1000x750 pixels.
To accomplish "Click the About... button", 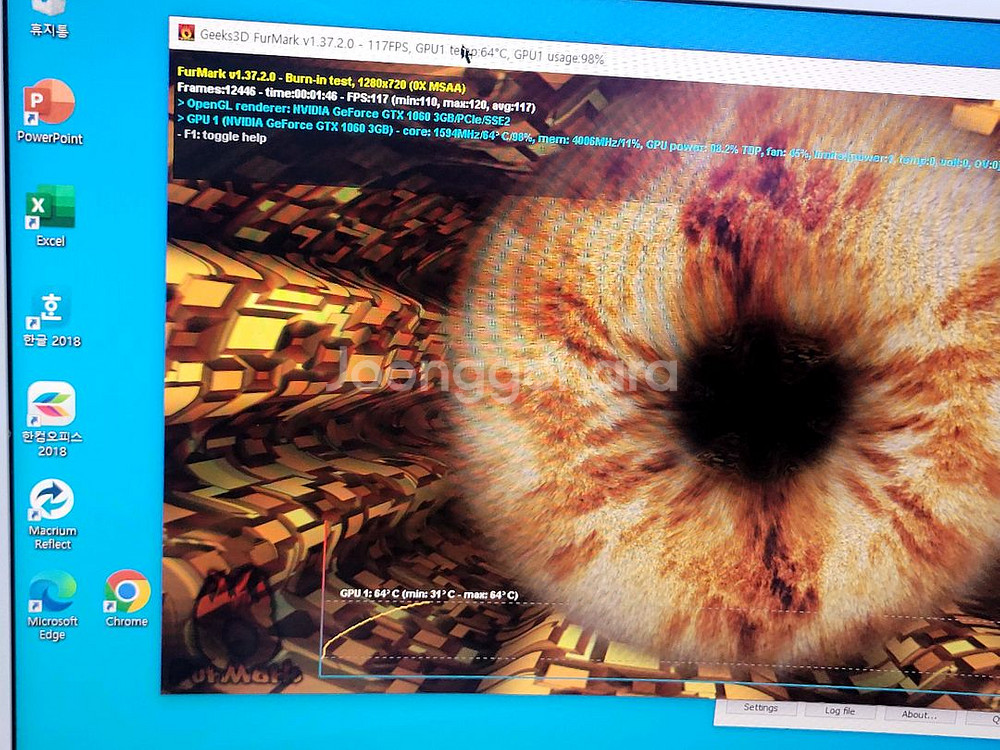I will 919,715.
